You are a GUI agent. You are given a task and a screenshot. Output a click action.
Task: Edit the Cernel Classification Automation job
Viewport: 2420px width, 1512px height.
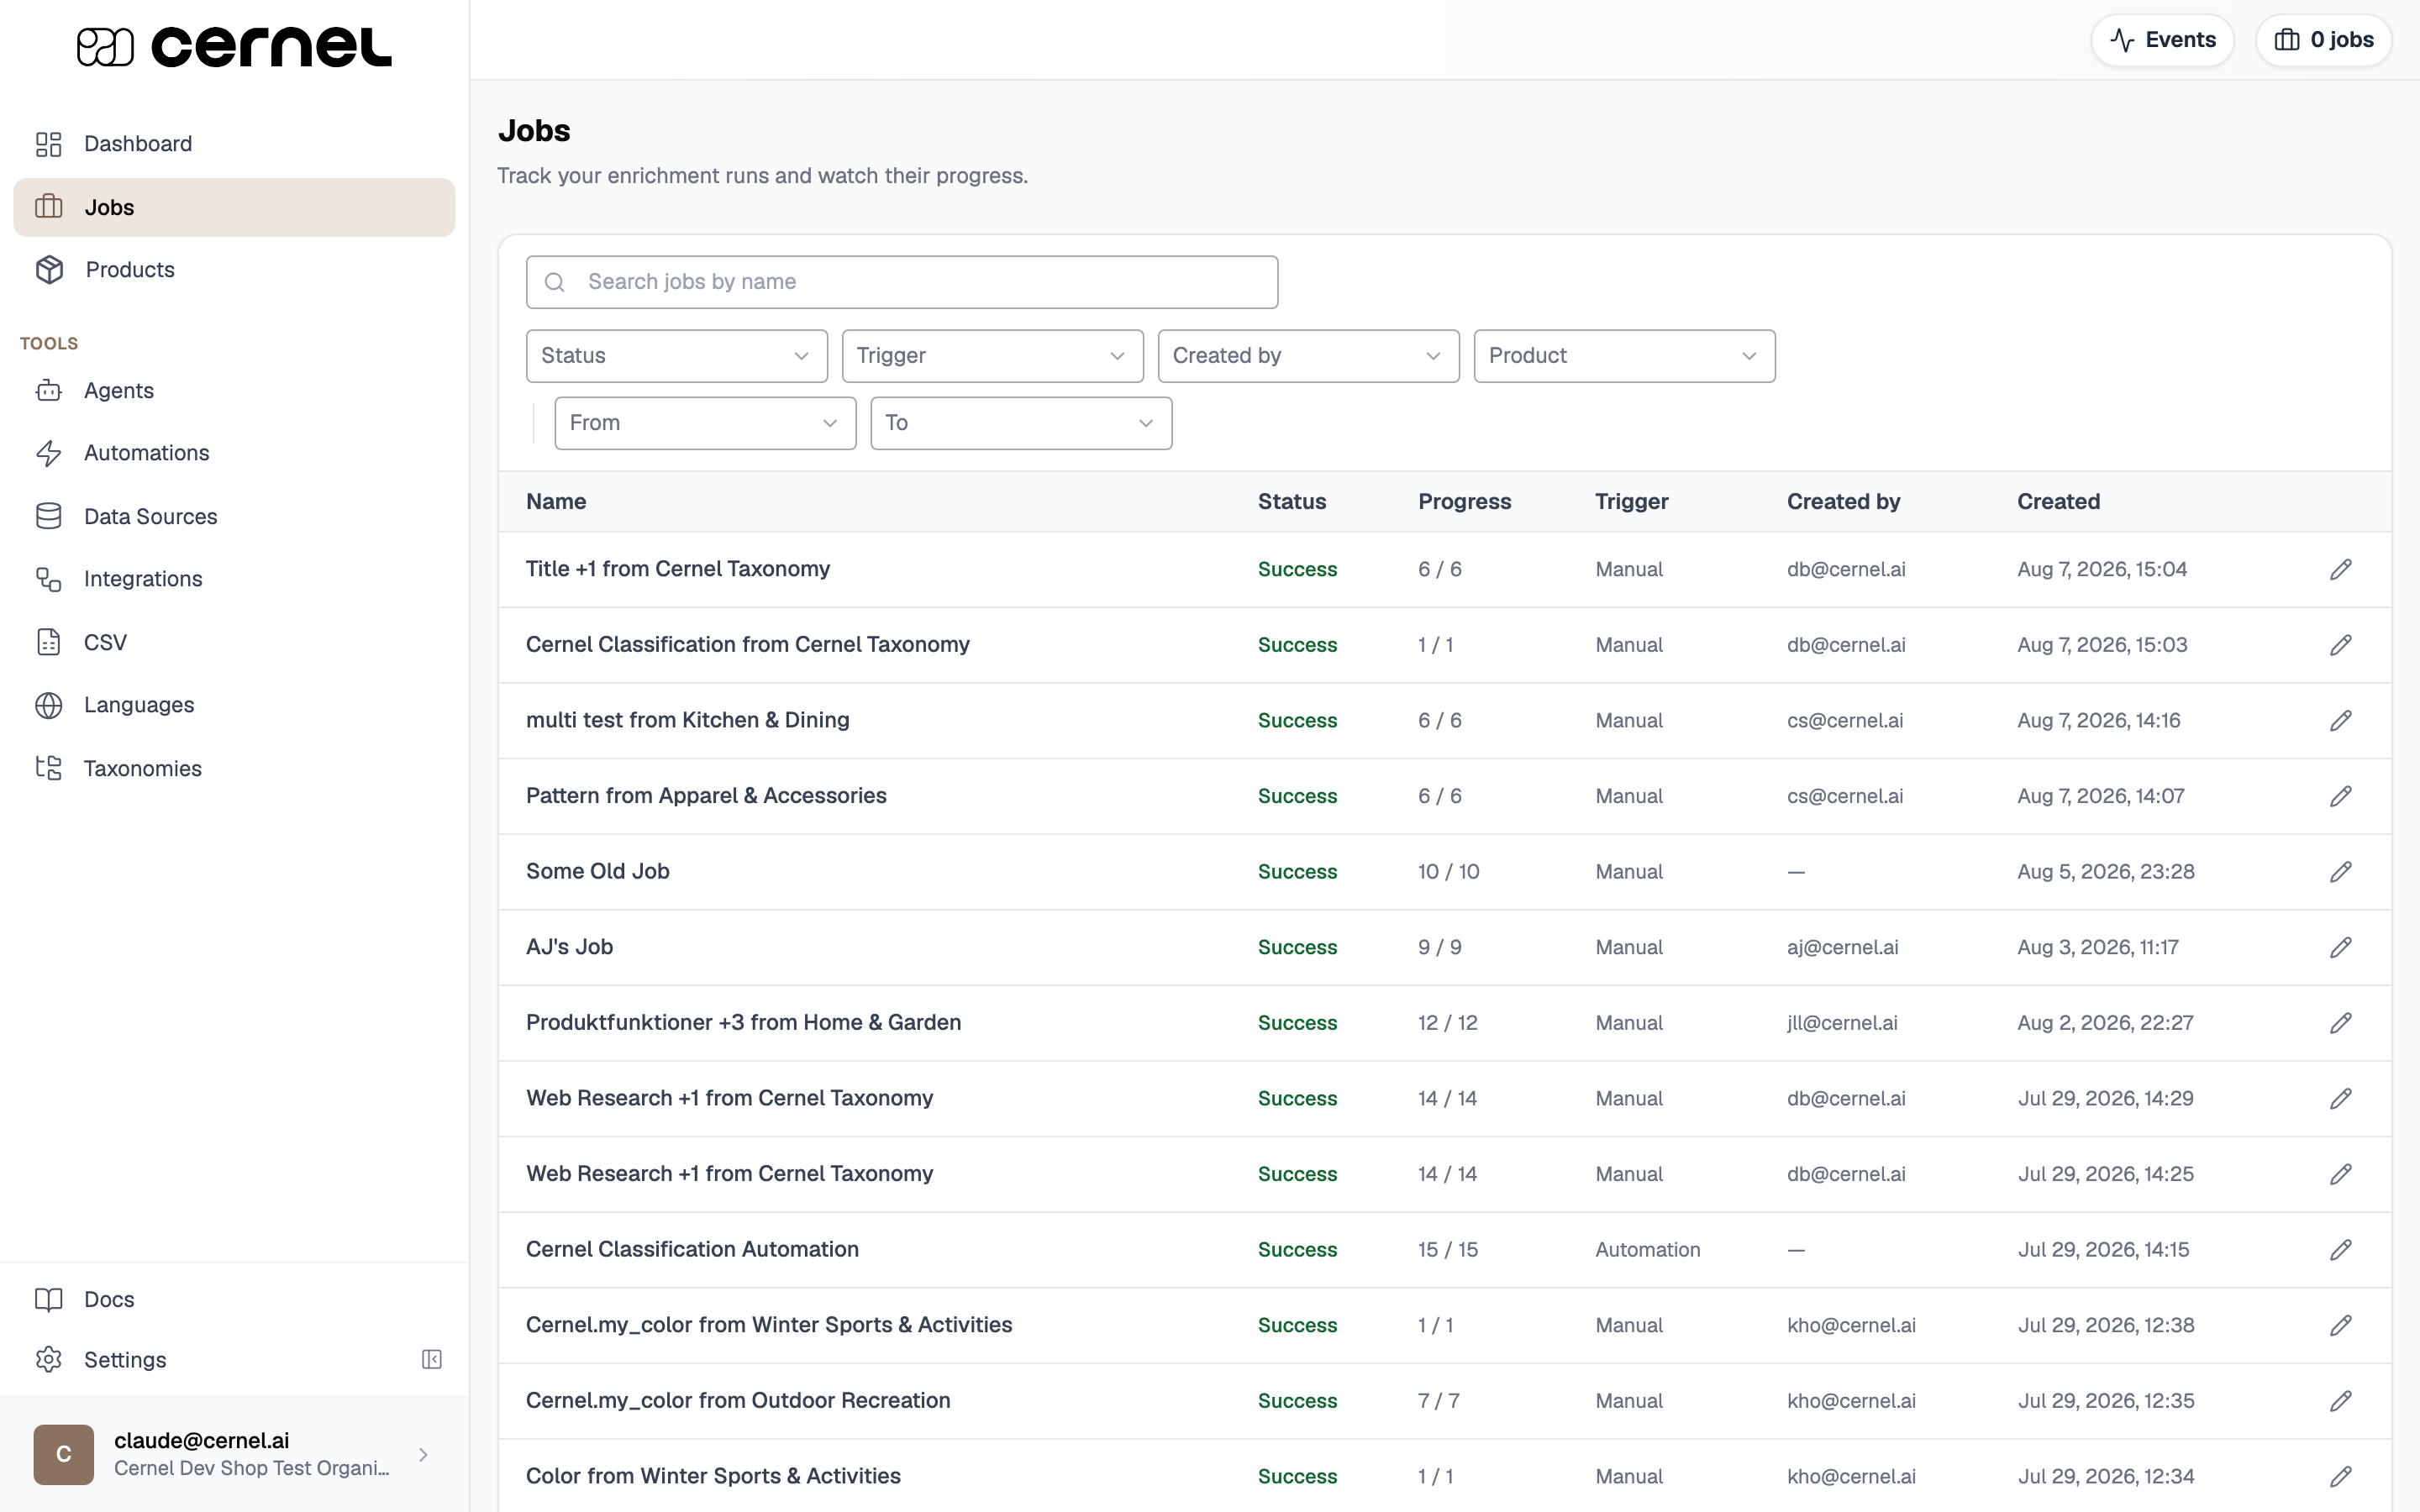2341,1250
